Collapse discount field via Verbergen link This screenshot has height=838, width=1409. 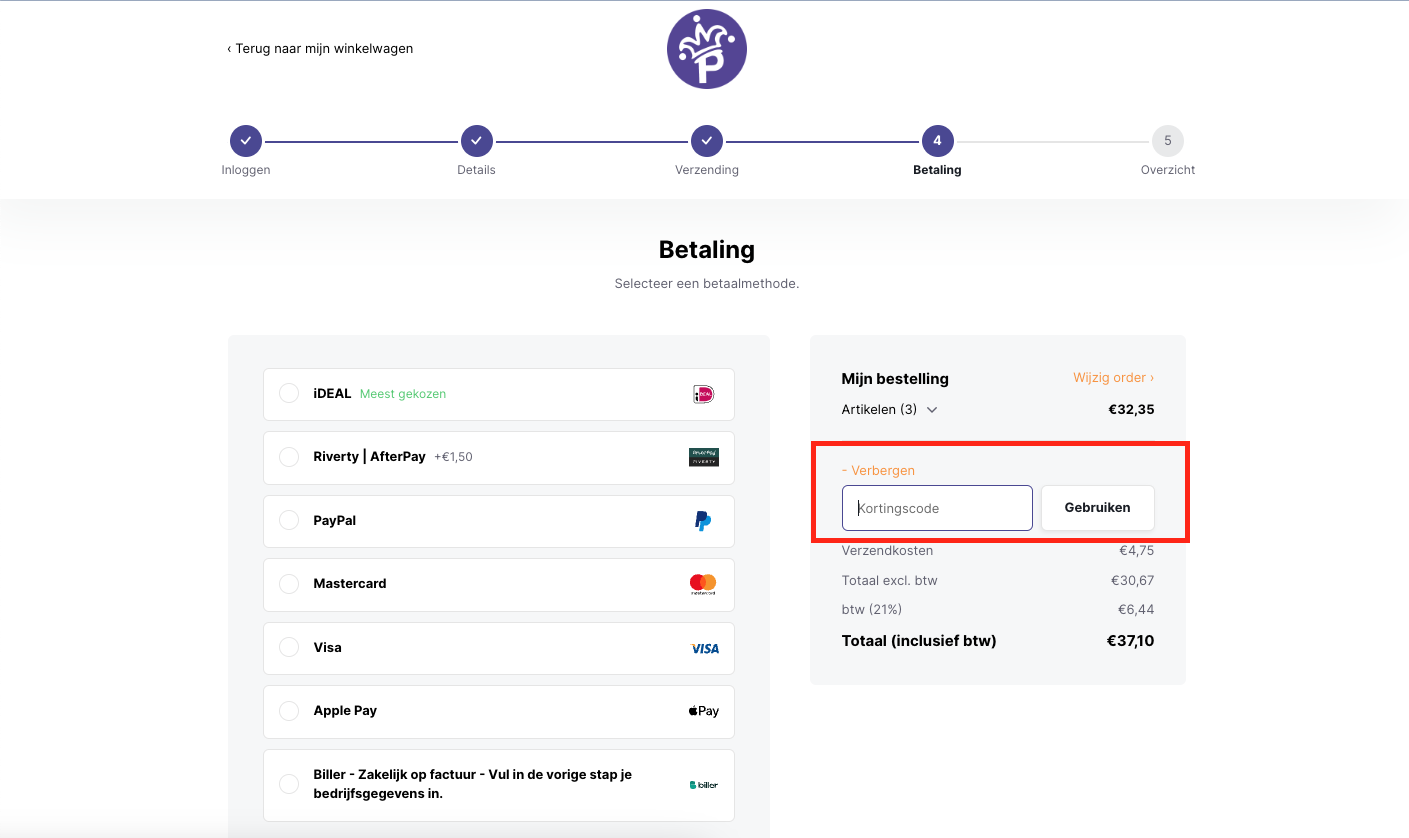(878, 470)
